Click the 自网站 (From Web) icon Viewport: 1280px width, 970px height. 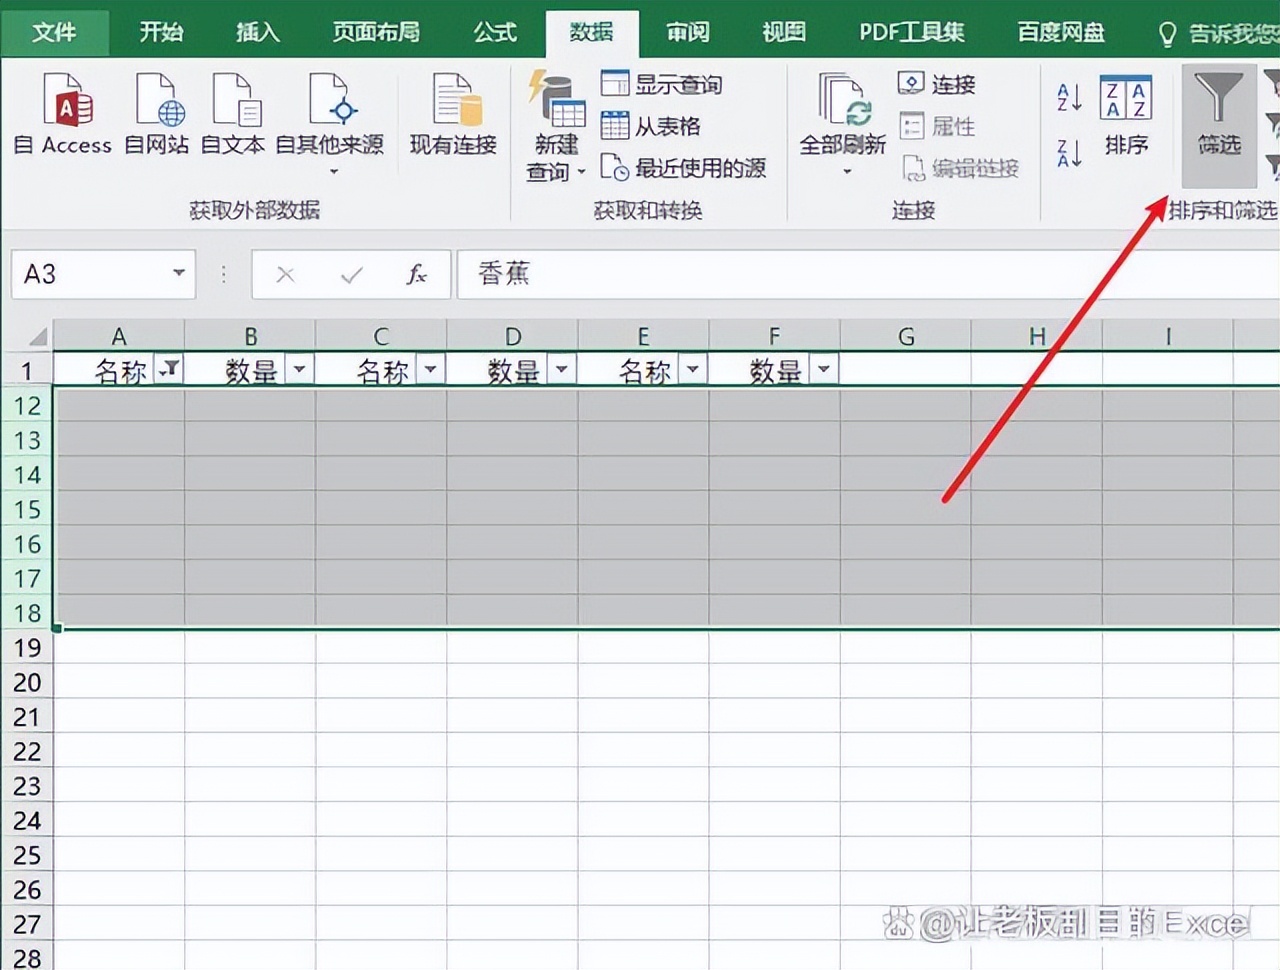155,115
